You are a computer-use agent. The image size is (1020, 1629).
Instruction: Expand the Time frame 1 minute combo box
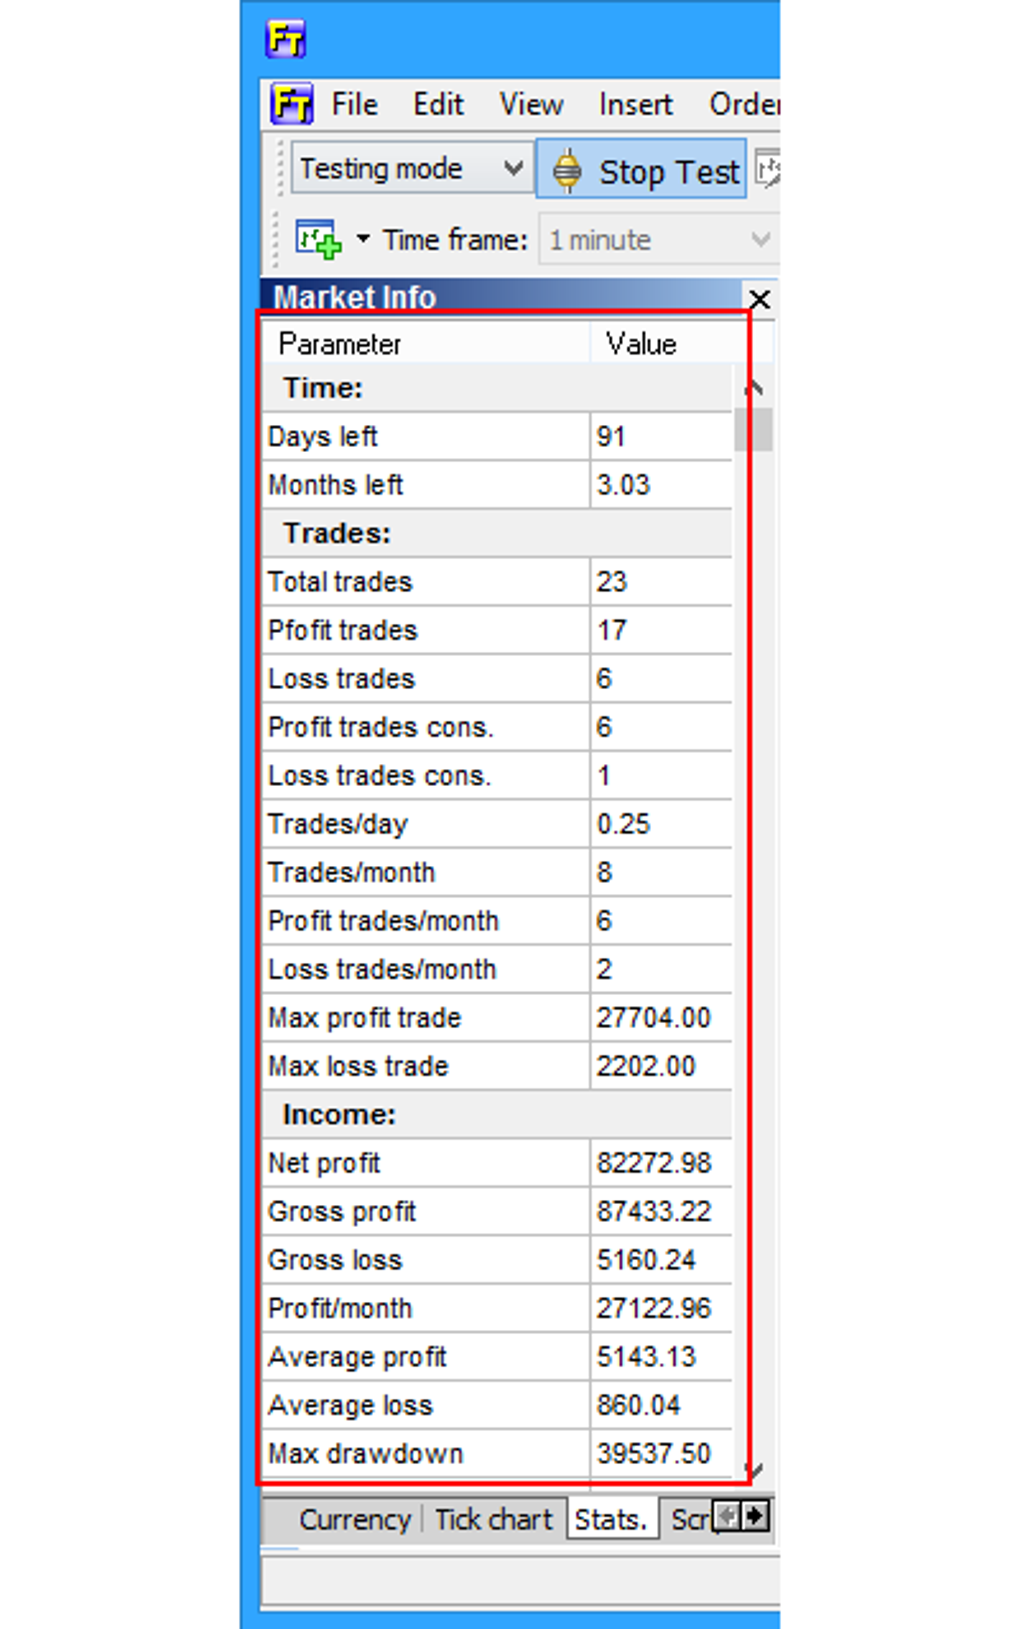(x=658, y=240)
